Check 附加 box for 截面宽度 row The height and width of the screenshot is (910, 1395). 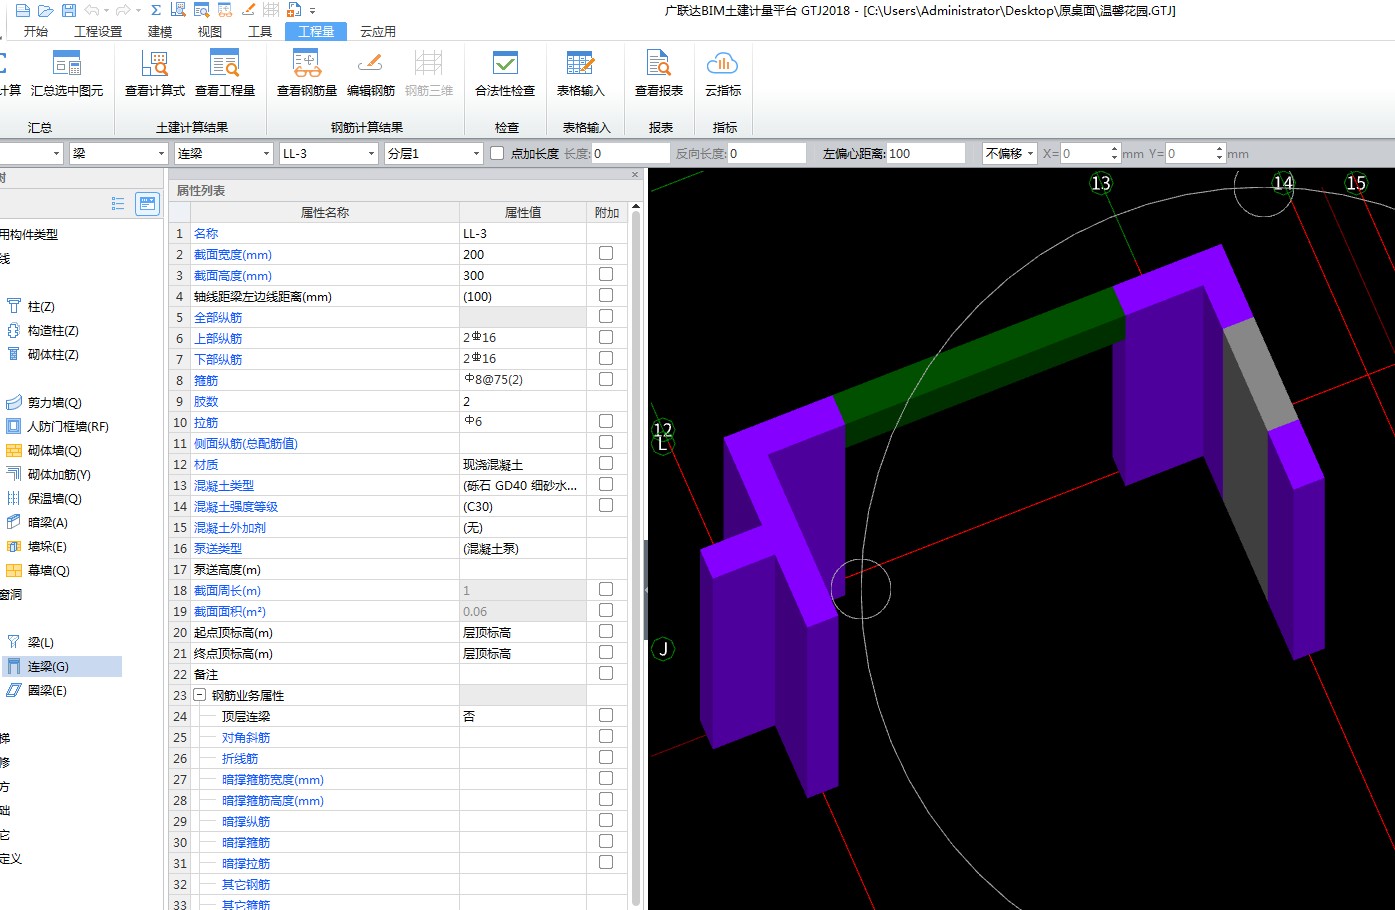click(606, 254)
